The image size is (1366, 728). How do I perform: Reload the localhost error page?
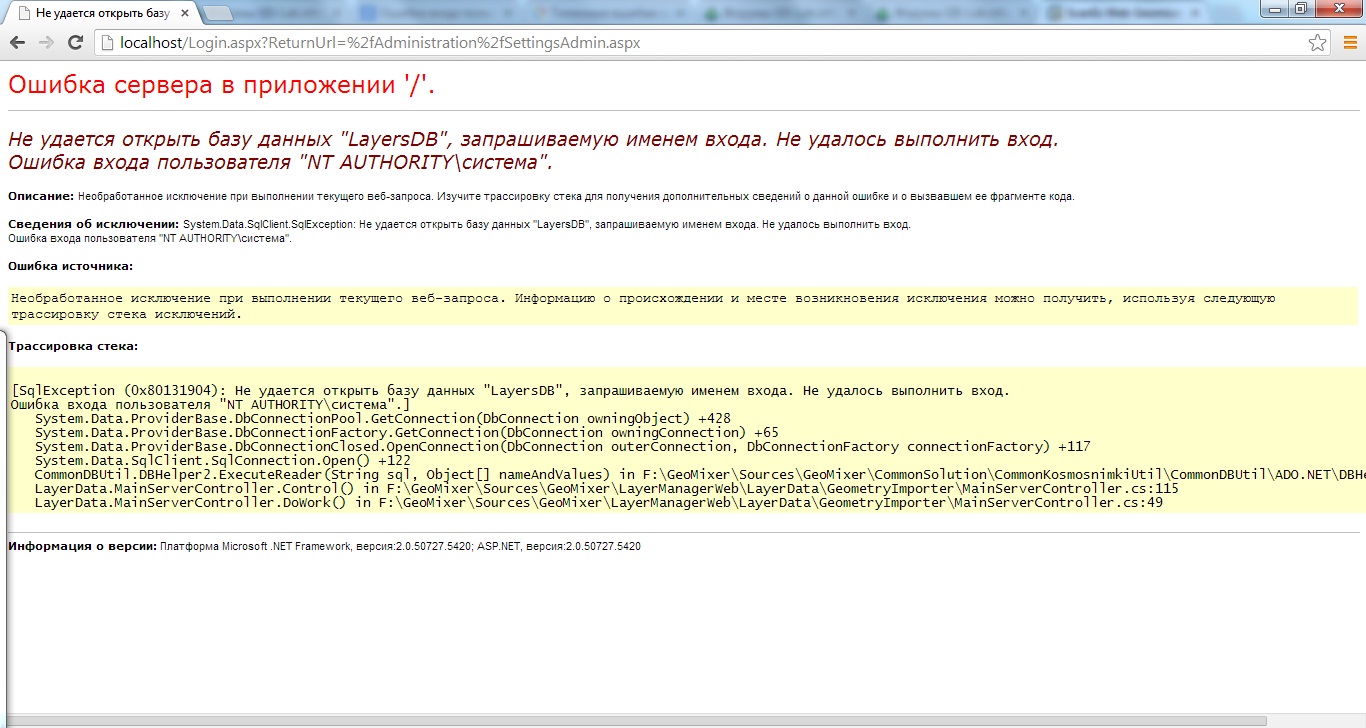[74, 43]
